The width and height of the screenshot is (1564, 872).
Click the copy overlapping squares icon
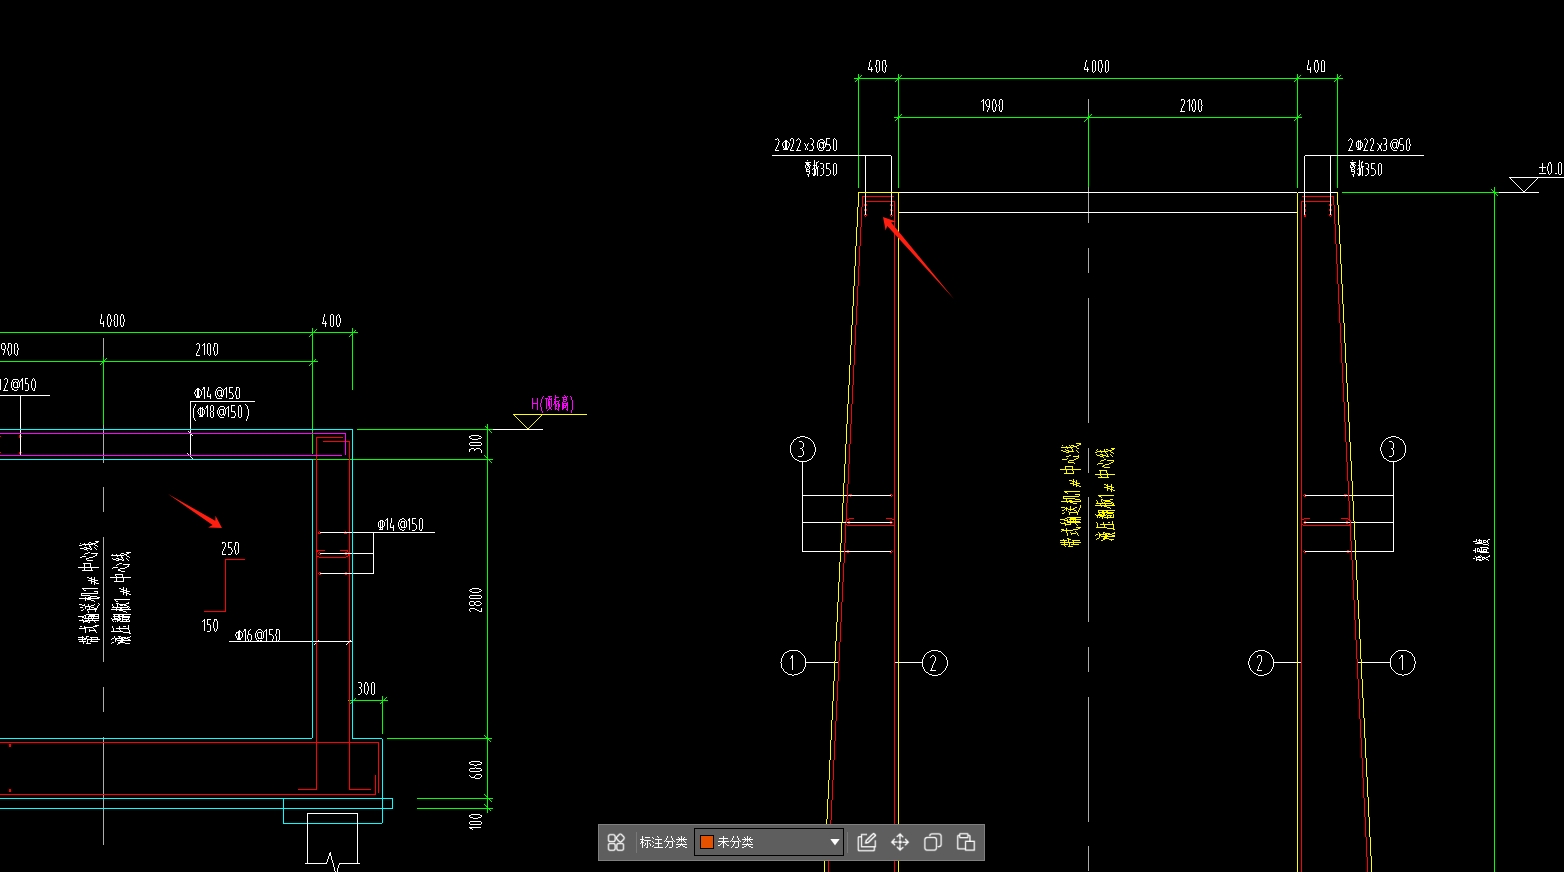click(x=933, y=842)
